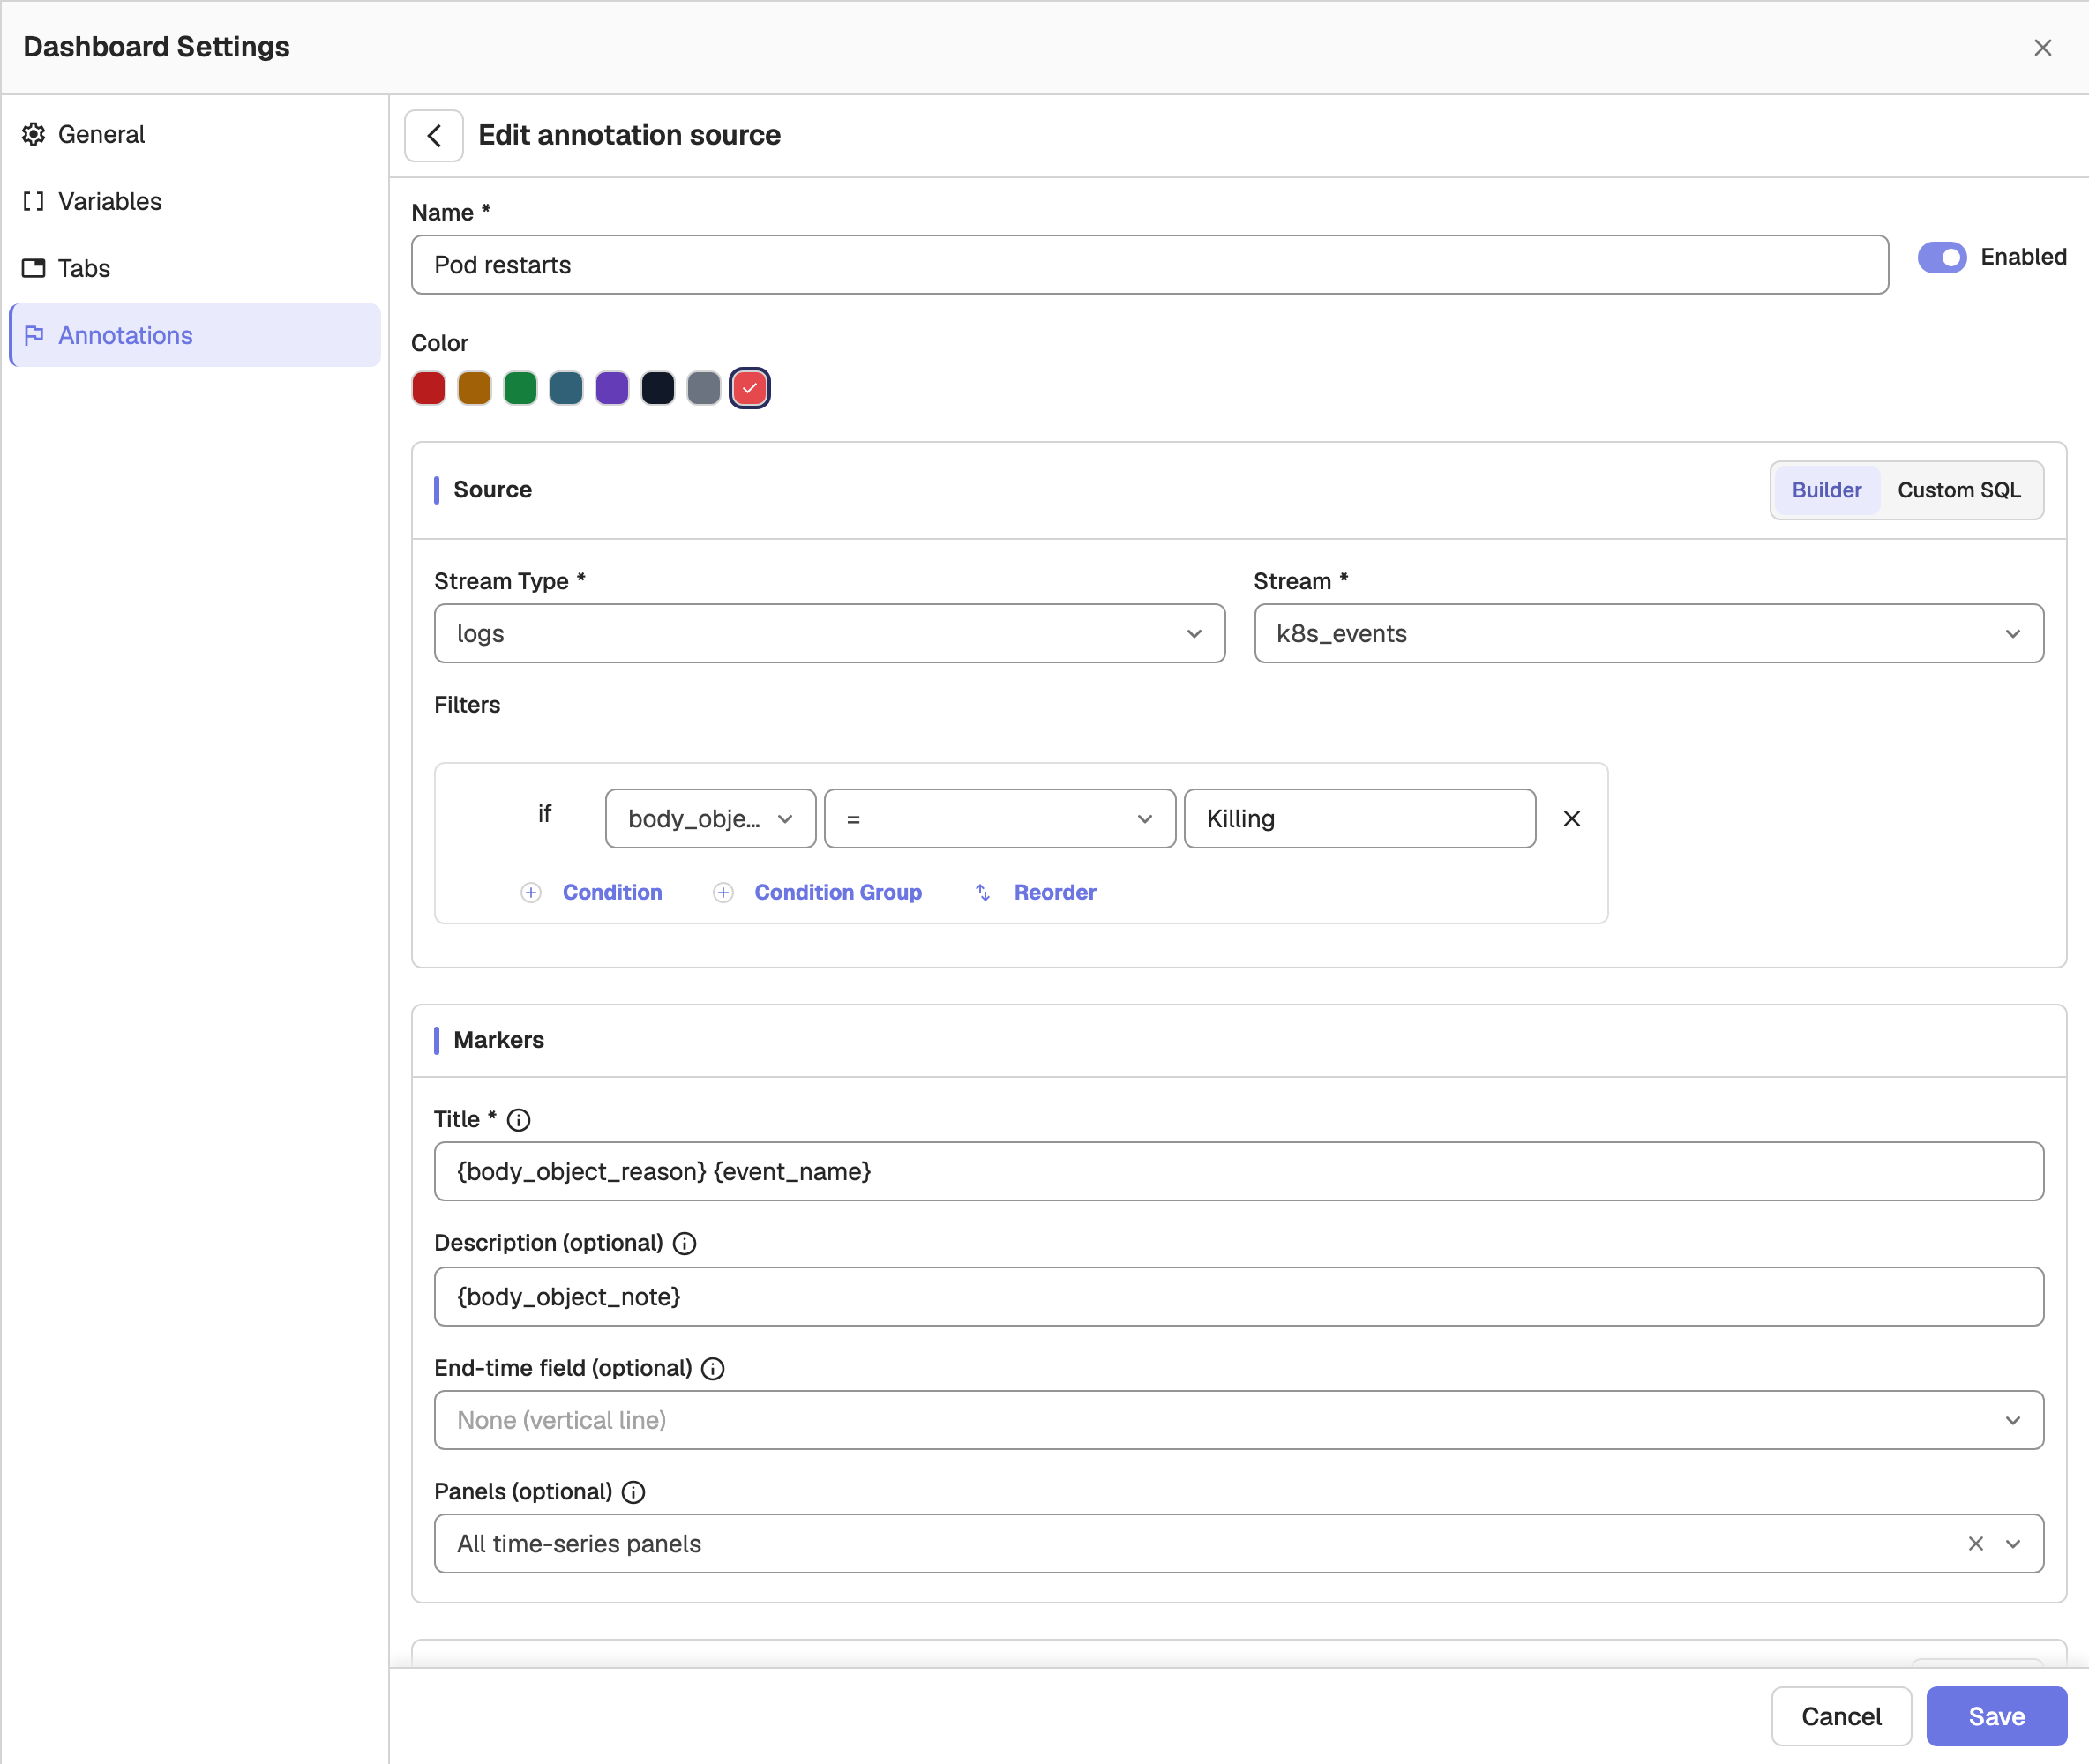Remove the Killing filter condition

coord(1571,819)
